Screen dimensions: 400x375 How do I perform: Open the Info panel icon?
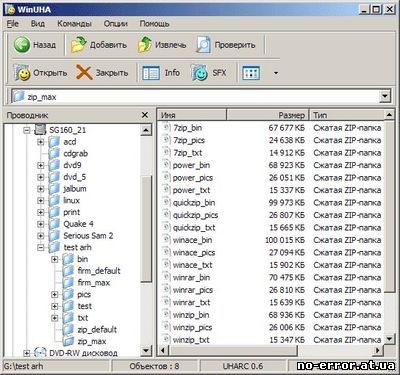point(151,73)
